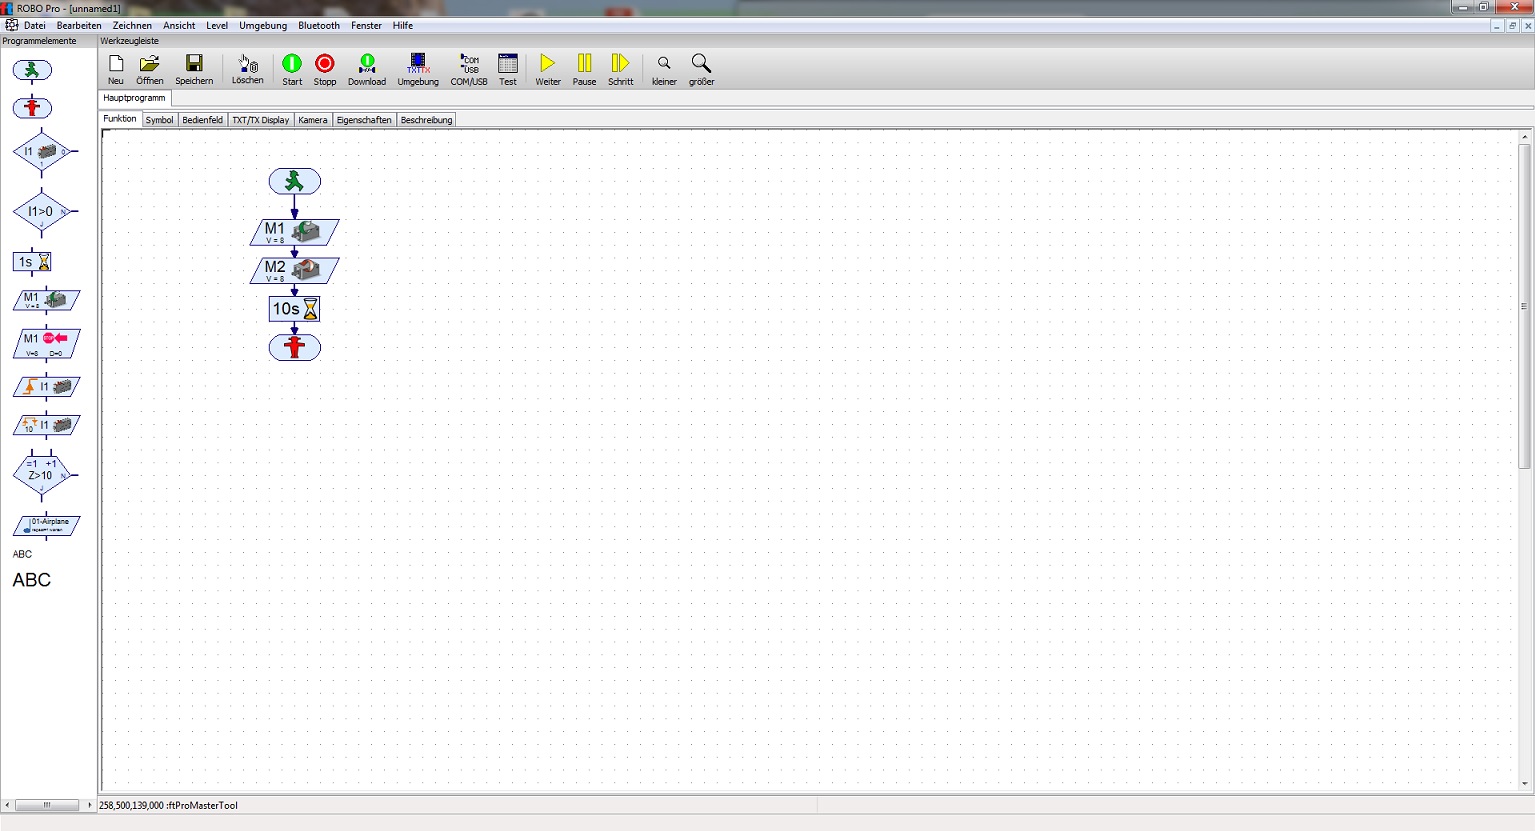Click the Speichern disk icon
This screenshot has width=1535, height=831.
[x=194, y=65]
